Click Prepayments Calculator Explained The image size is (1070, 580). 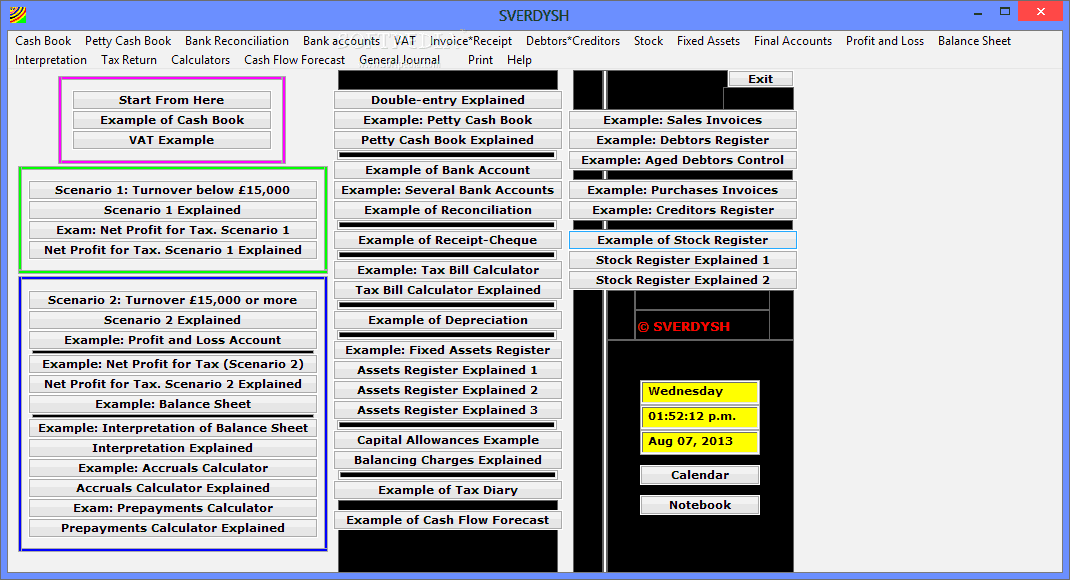tap(173, 528)
